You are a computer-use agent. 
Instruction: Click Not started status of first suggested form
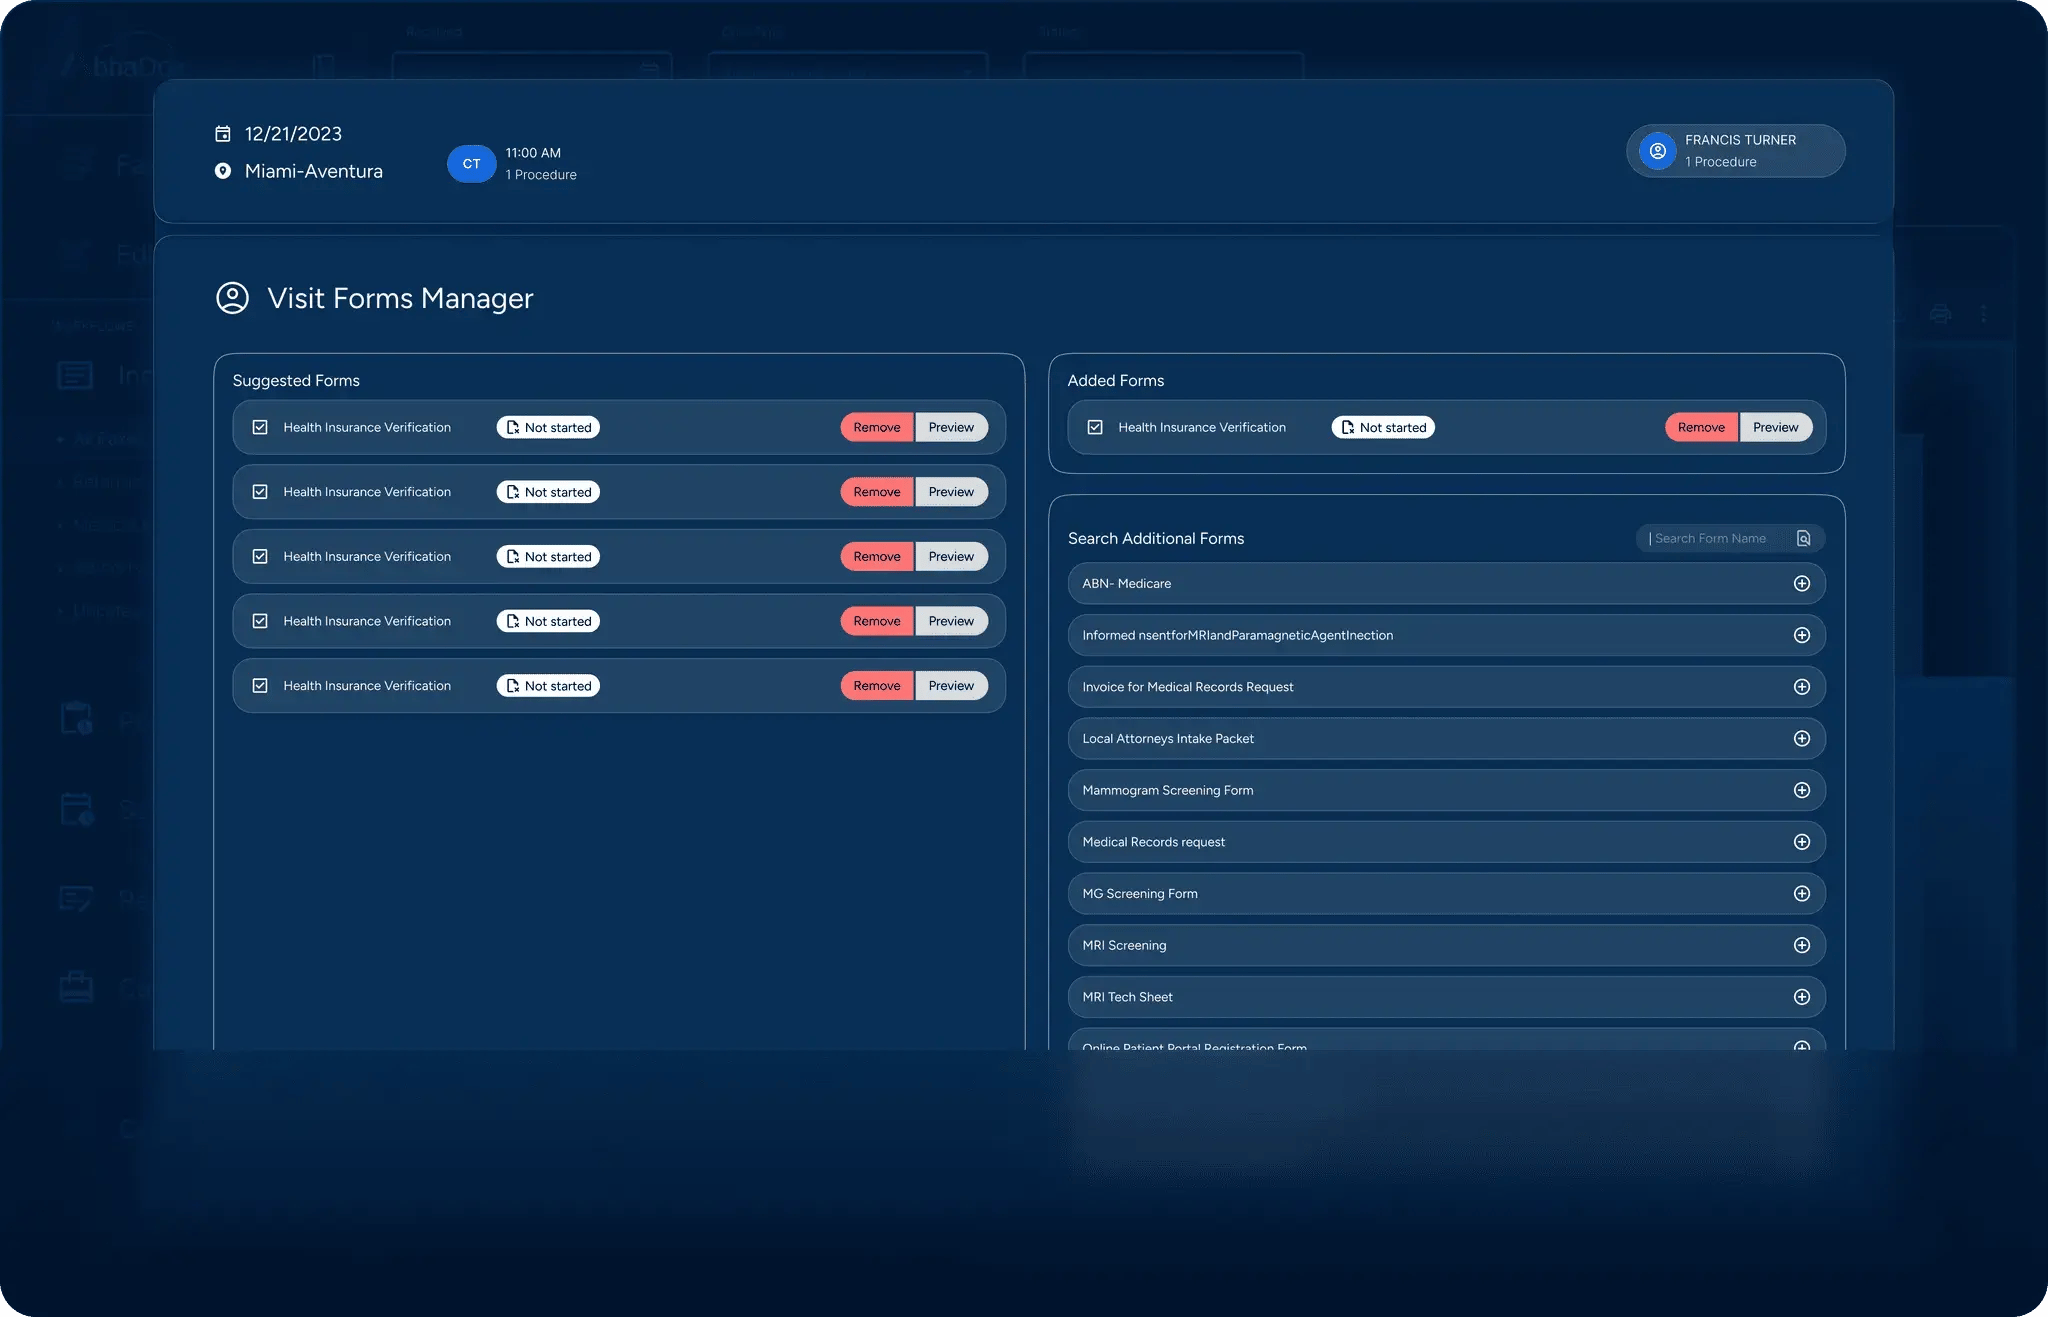coord(548,427)
